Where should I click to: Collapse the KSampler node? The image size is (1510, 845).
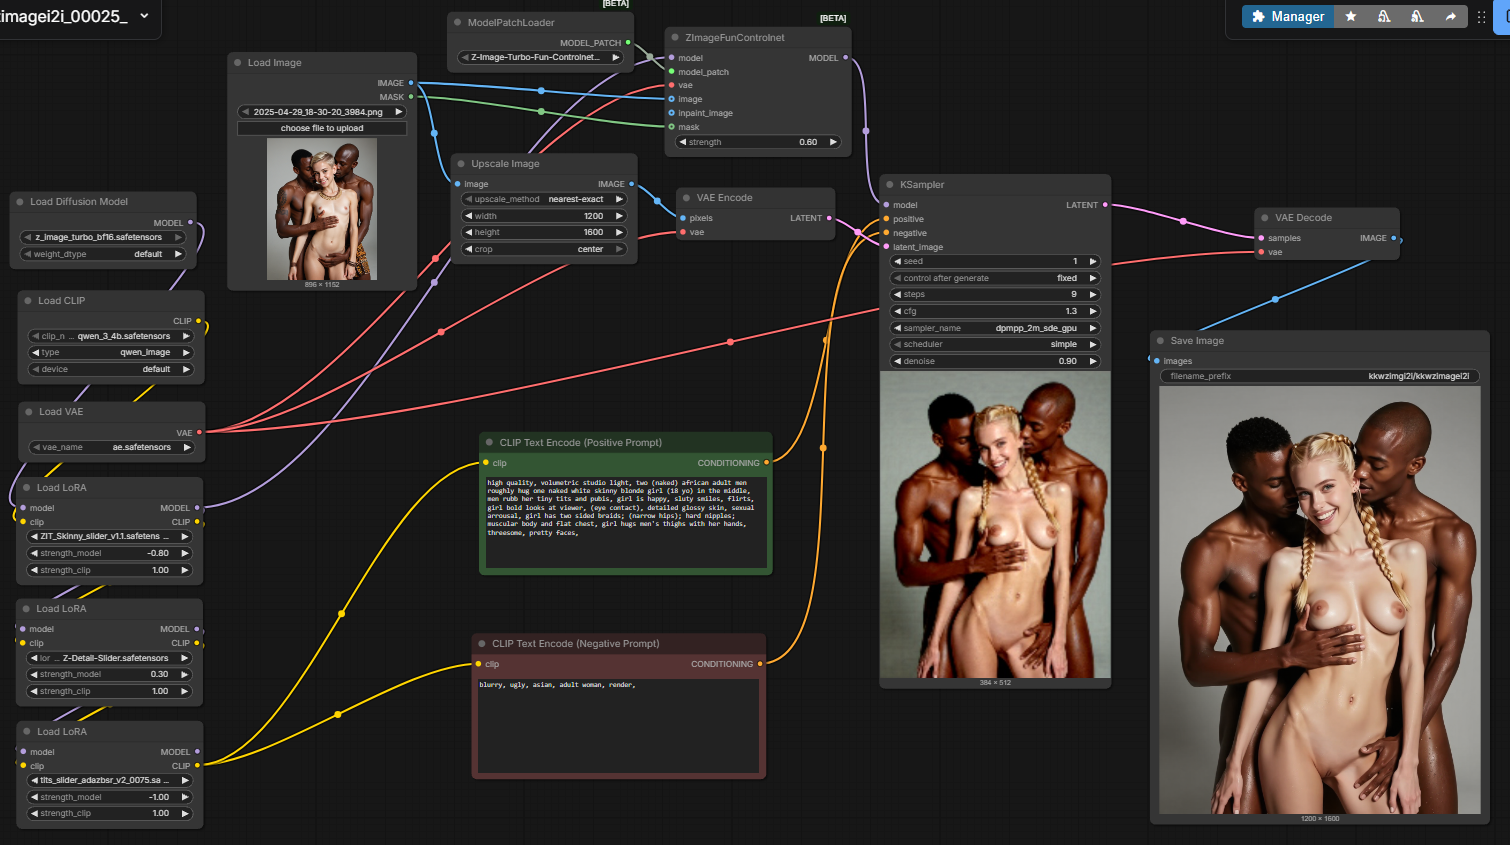click(890, 184)
